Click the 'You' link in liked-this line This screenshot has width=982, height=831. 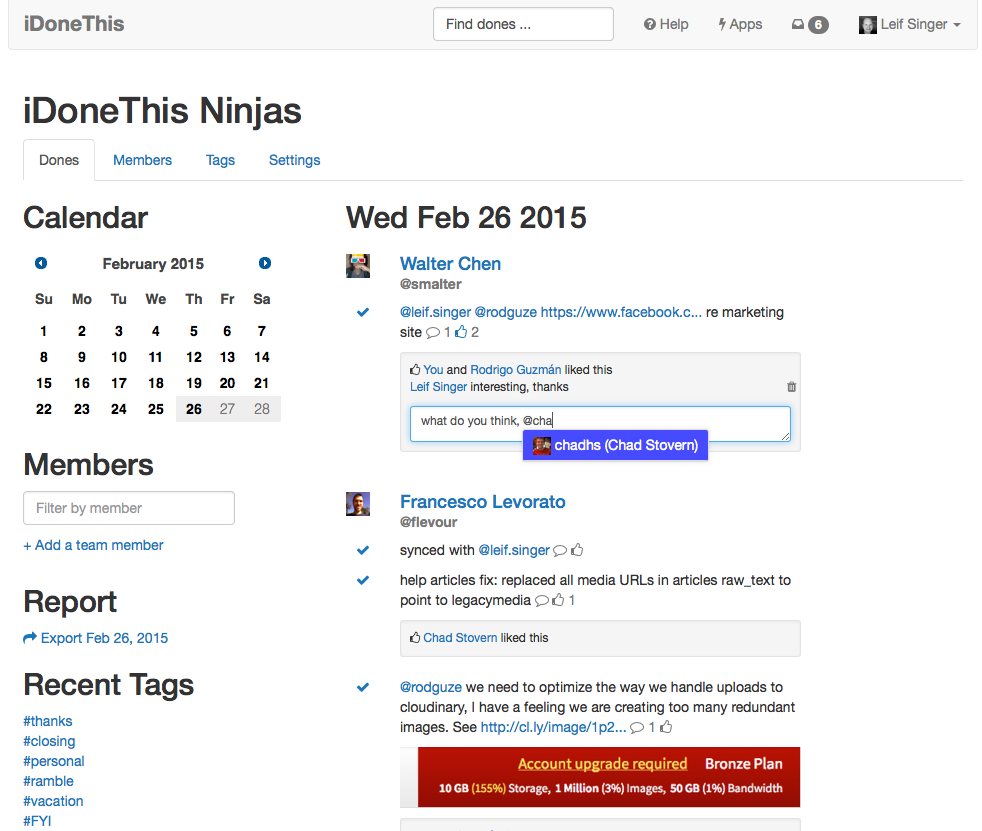433,369
